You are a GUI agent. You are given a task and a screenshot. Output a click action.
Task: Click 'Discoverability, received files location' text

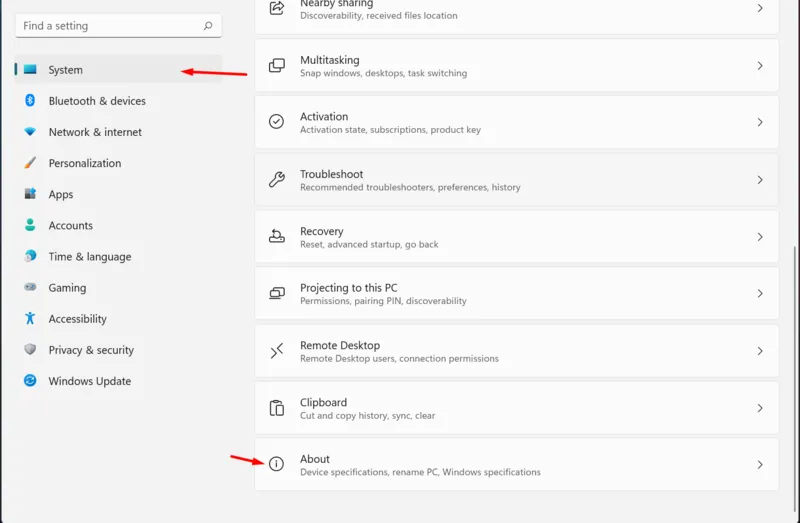point(379,16)
